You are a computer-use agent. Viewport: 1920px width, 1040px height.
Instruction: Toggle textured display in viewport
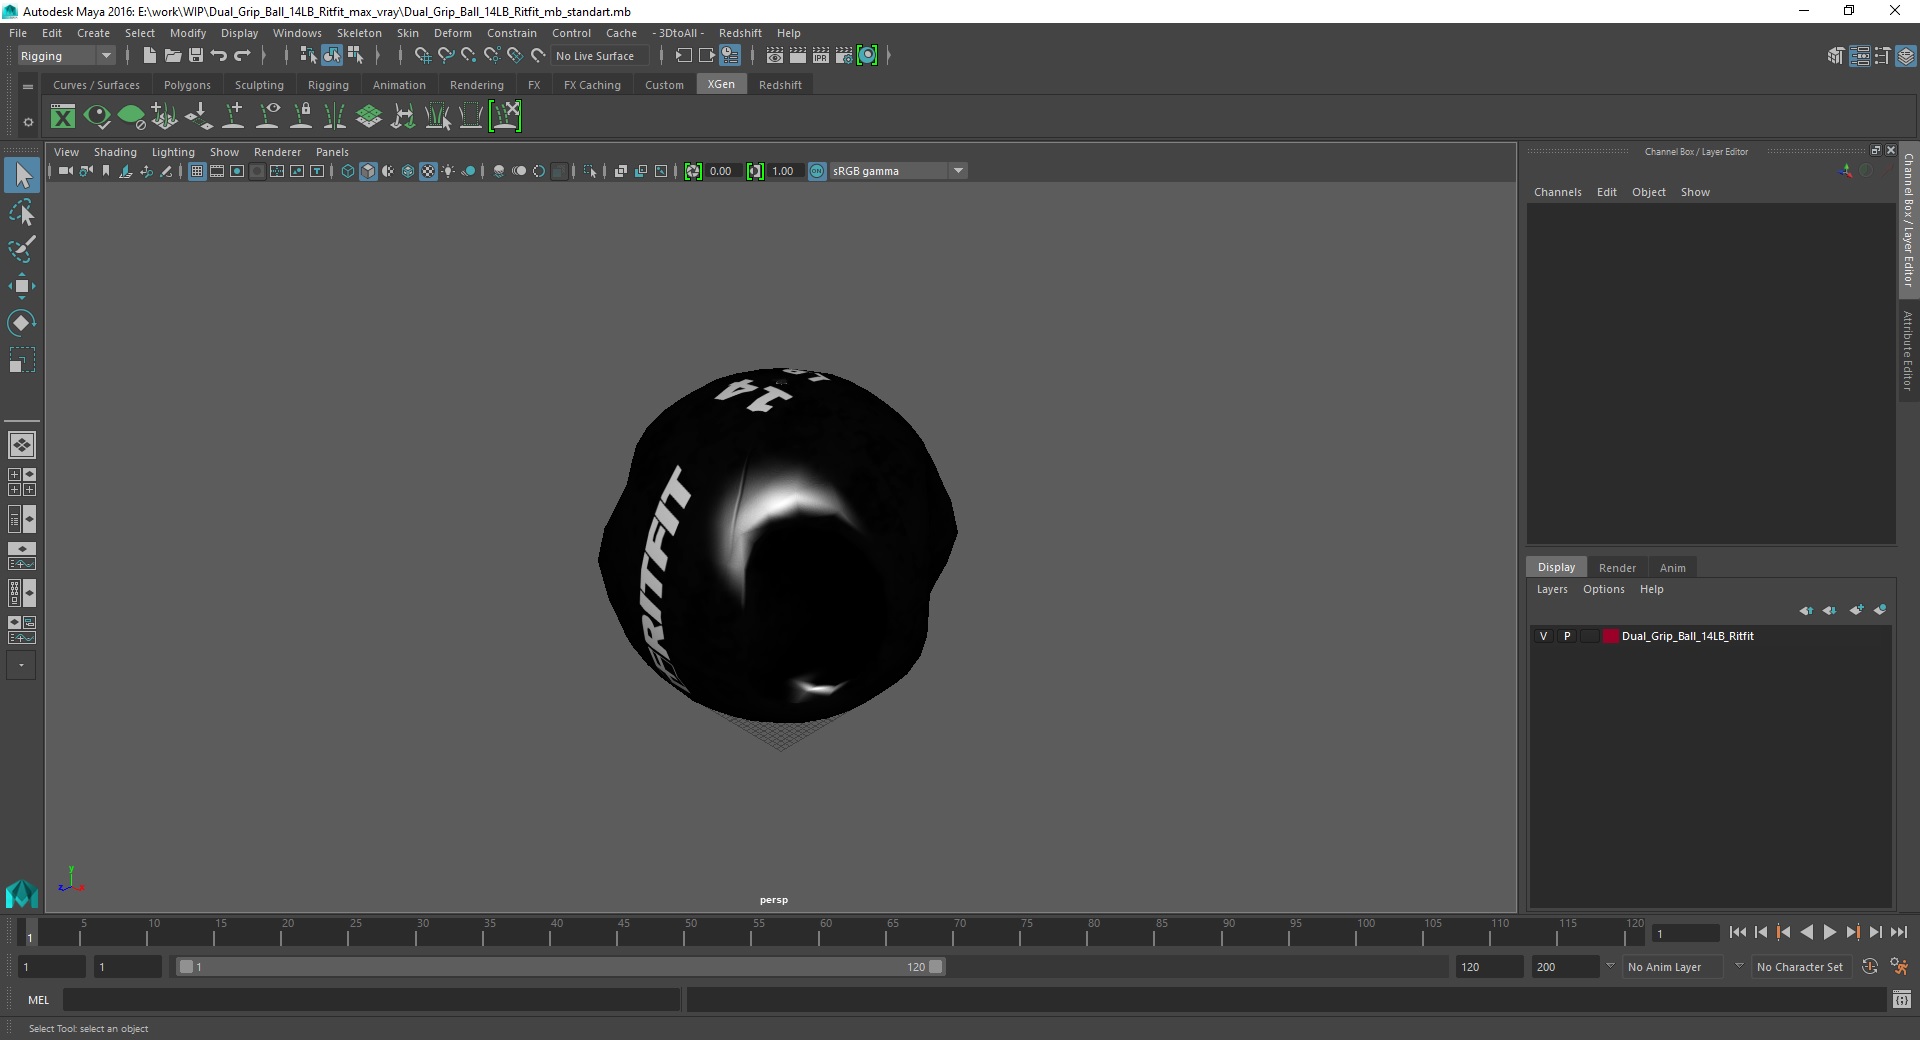tap(428, 171)
